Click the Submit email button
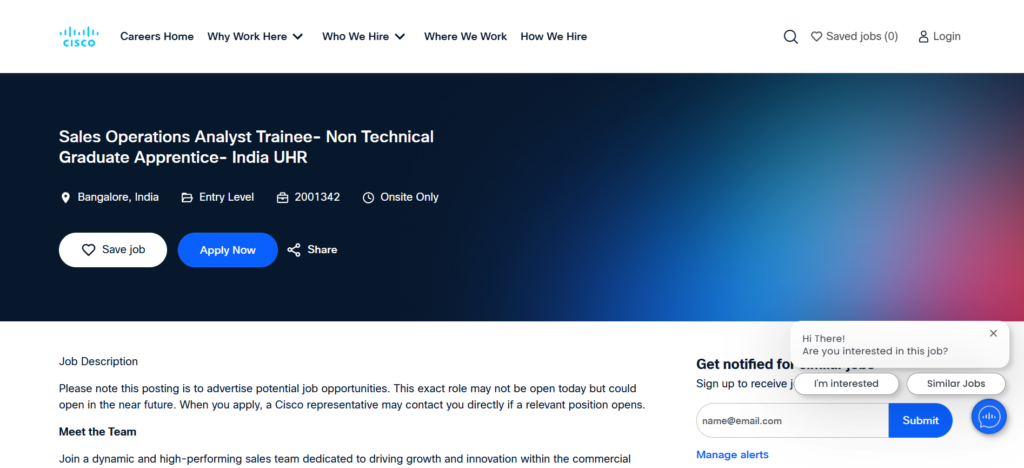1024x468 pixels. point(920,421)
